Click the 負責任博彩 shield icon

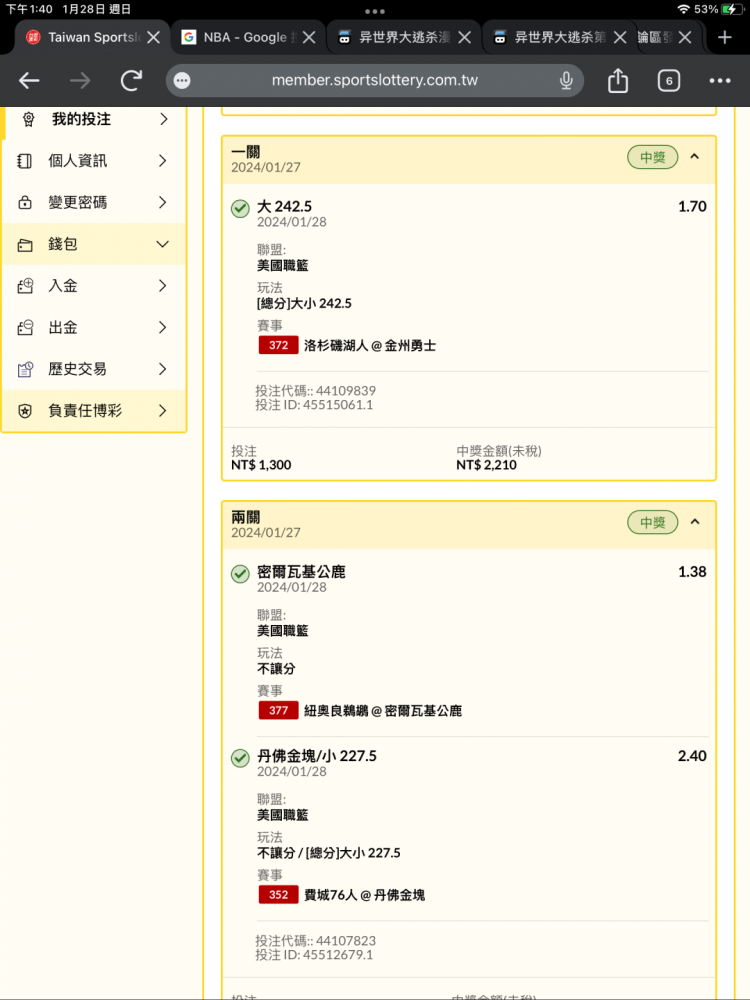click(24, 411)
